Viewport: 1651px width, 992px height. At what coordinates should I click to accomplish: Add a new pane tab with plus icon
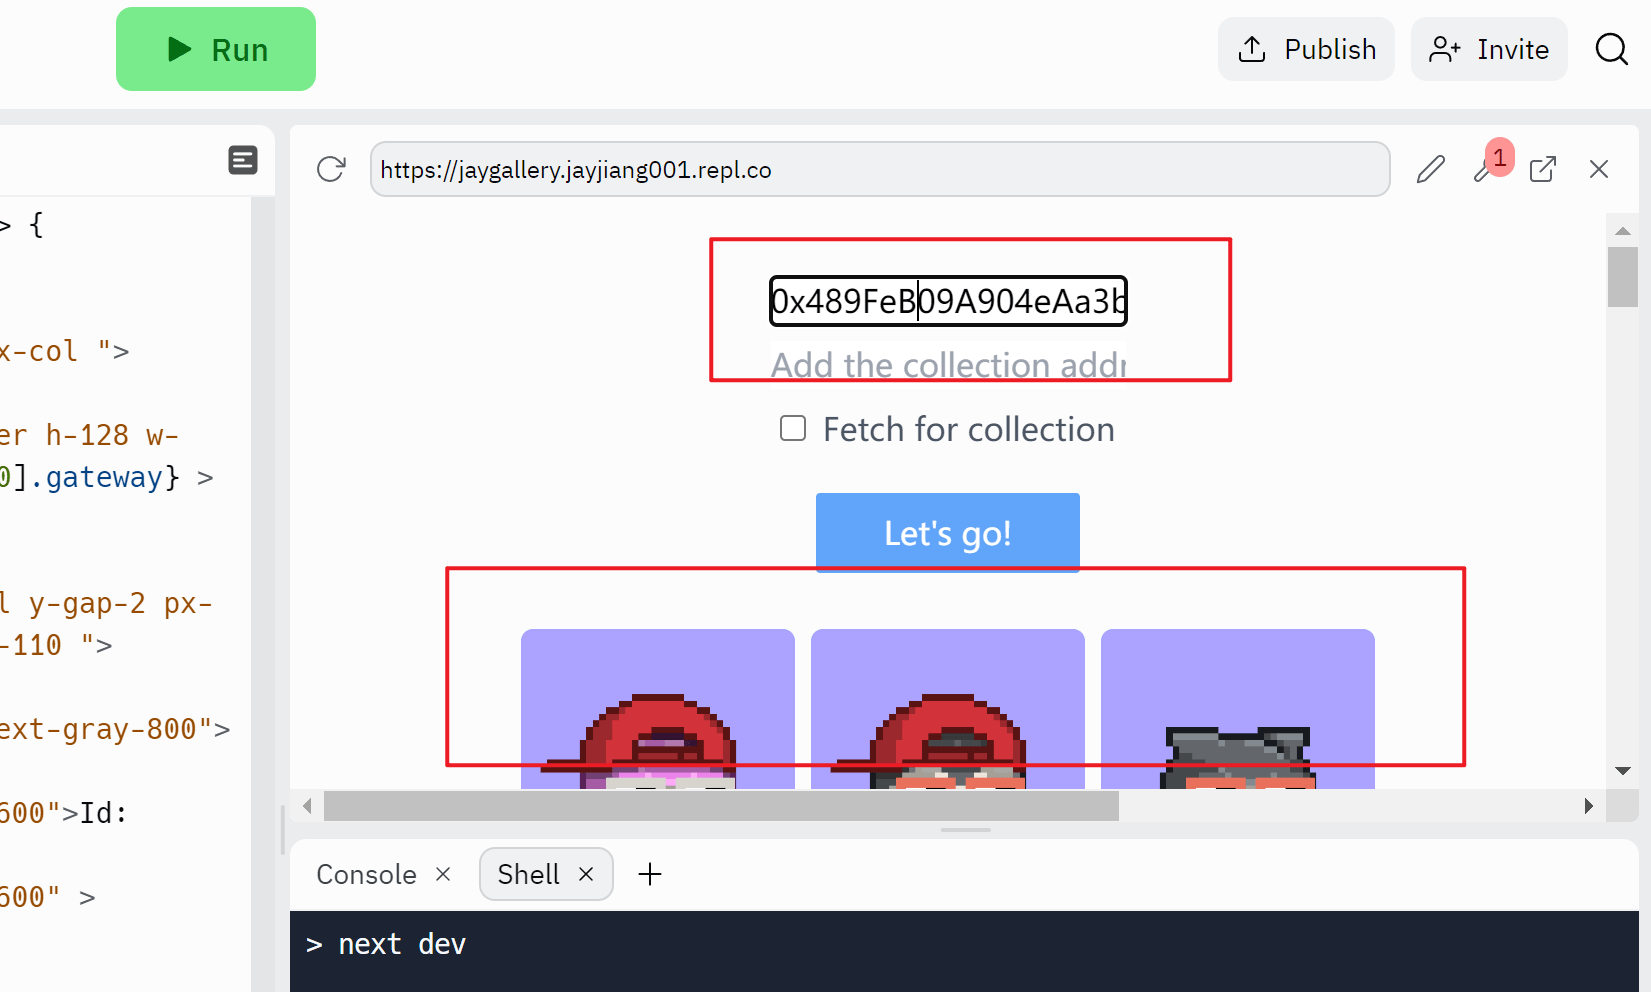click(650, 874)
